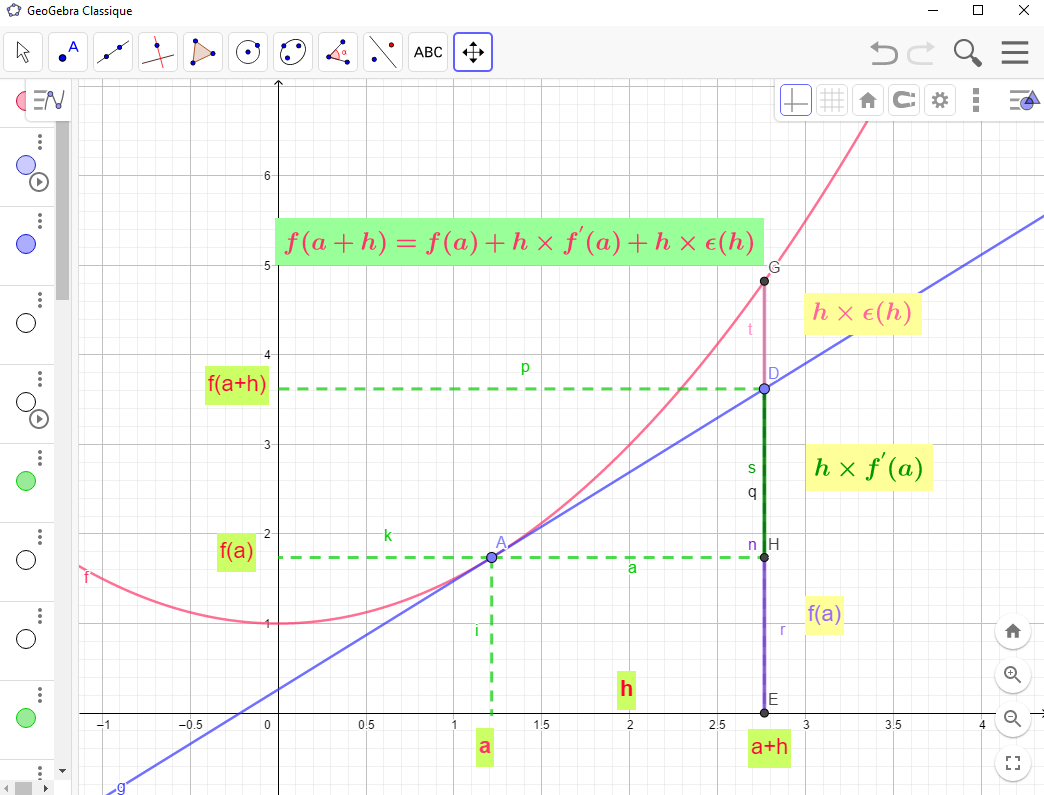Click the round home button above zoom in
The image size is (1044, 795).
click(x=1013, y=631)
